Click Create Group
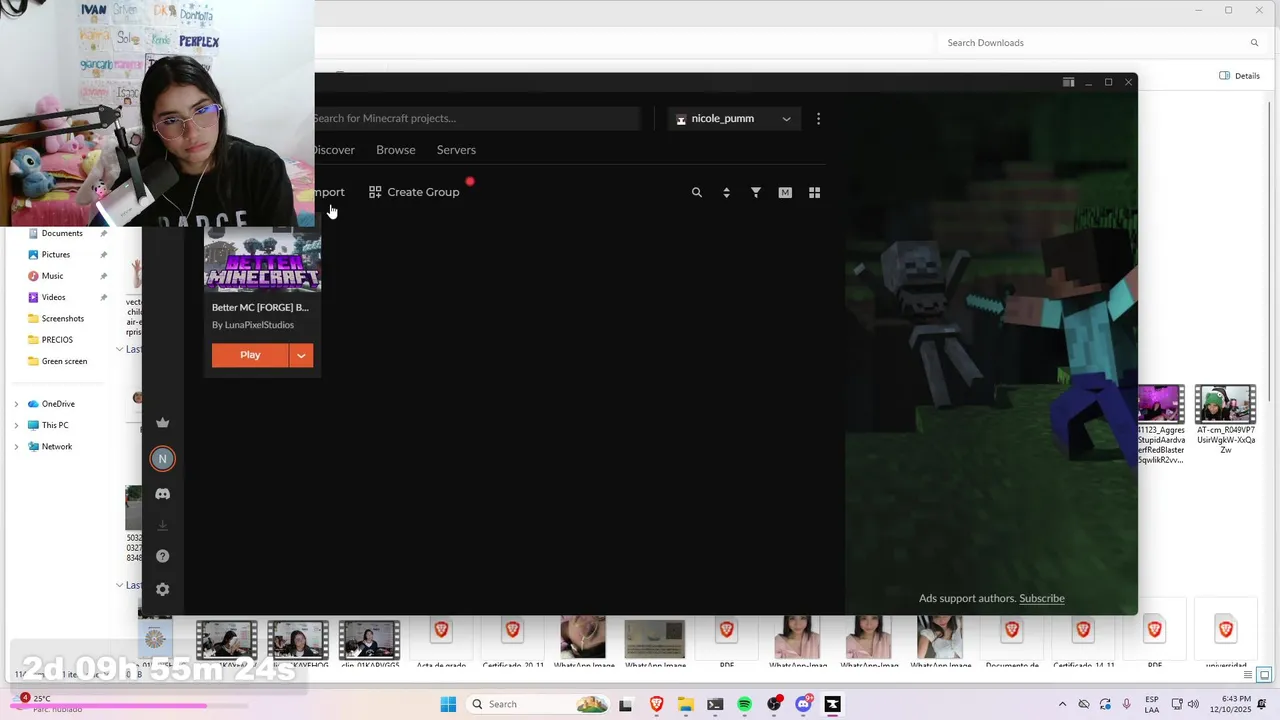1280x720 pixels. [x=414, y=192]
